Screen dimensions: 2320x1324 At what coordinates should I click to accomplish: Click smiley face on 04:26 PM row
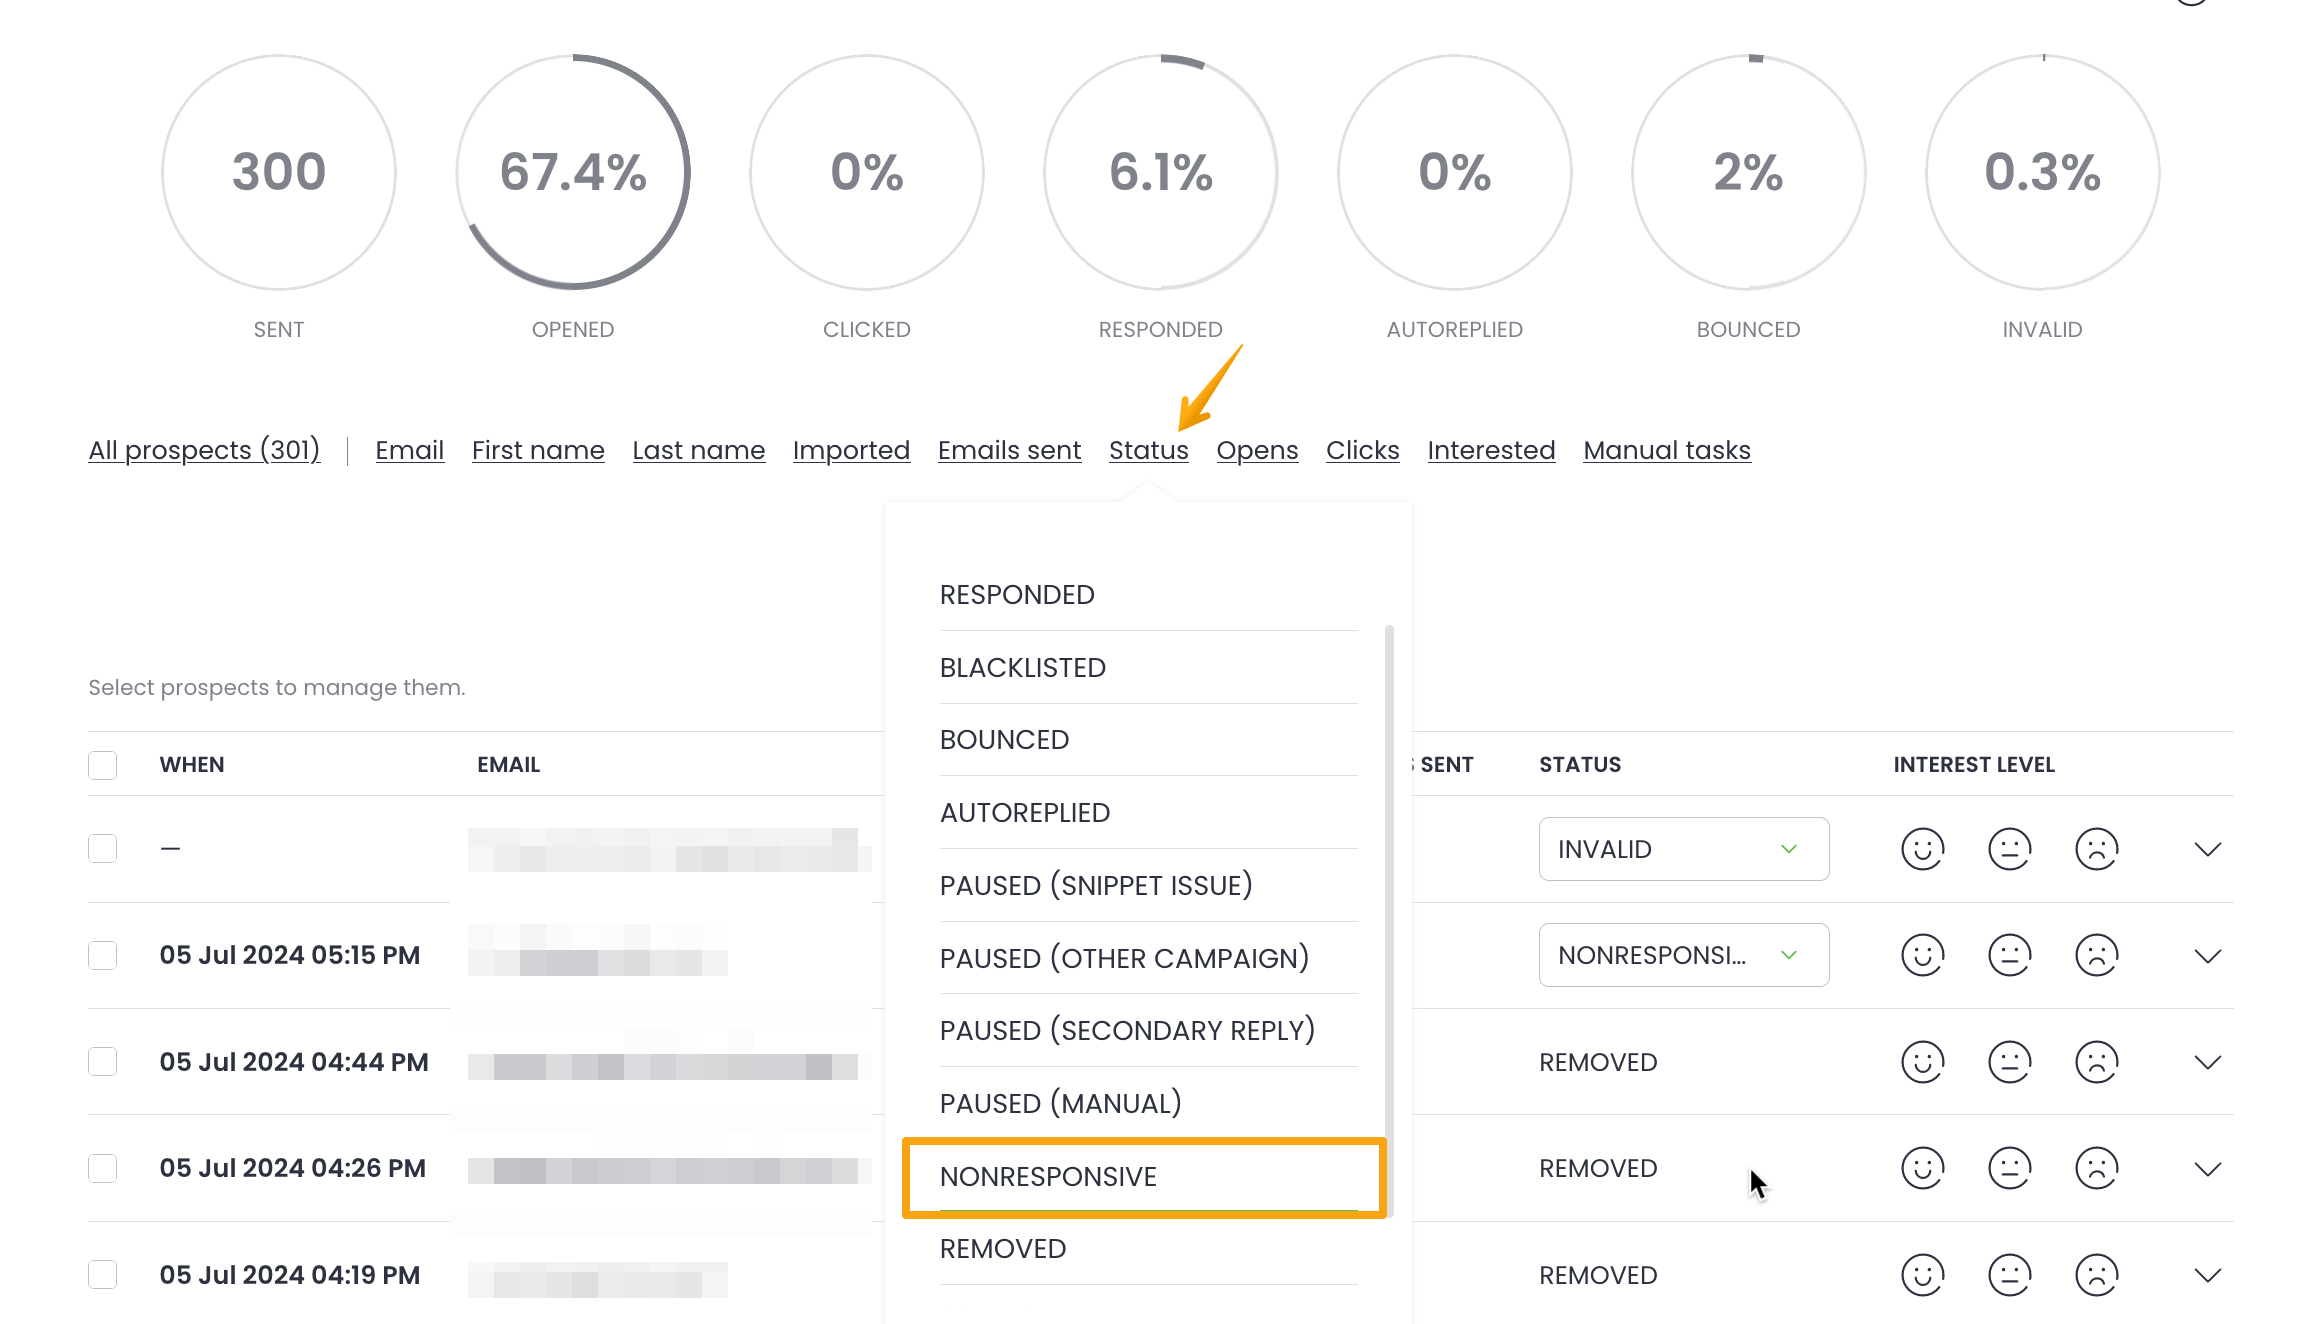(x=1922, y=1168)
